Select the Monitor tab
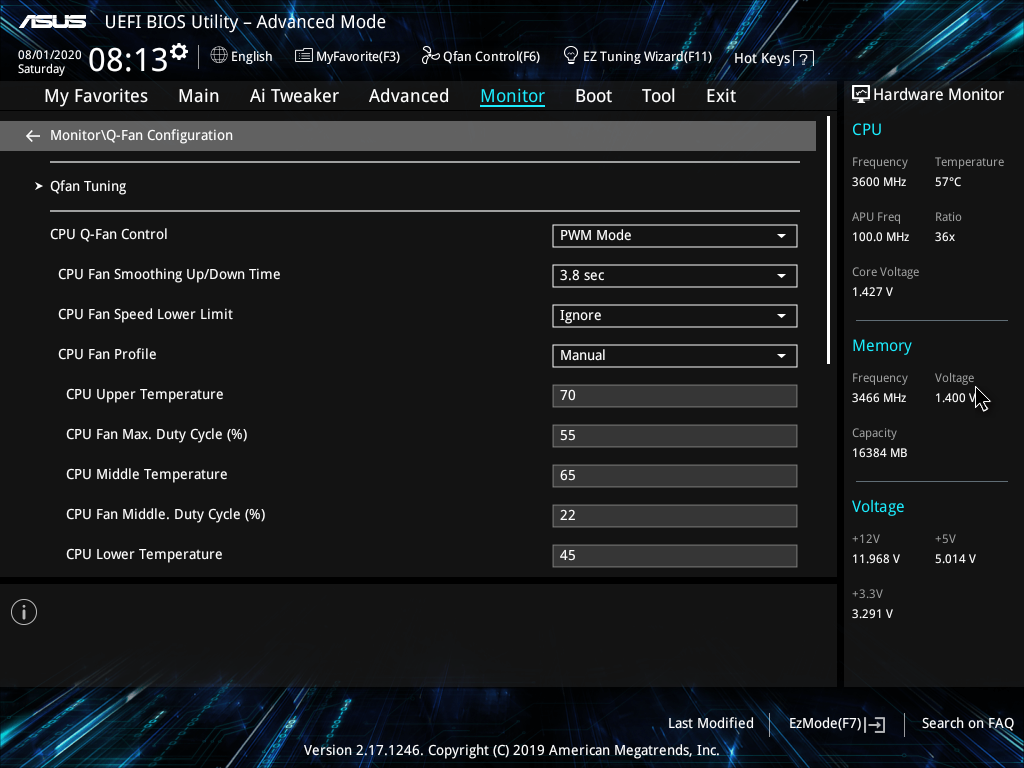Viewport: 1024px width, 768px height. point(513,96)
